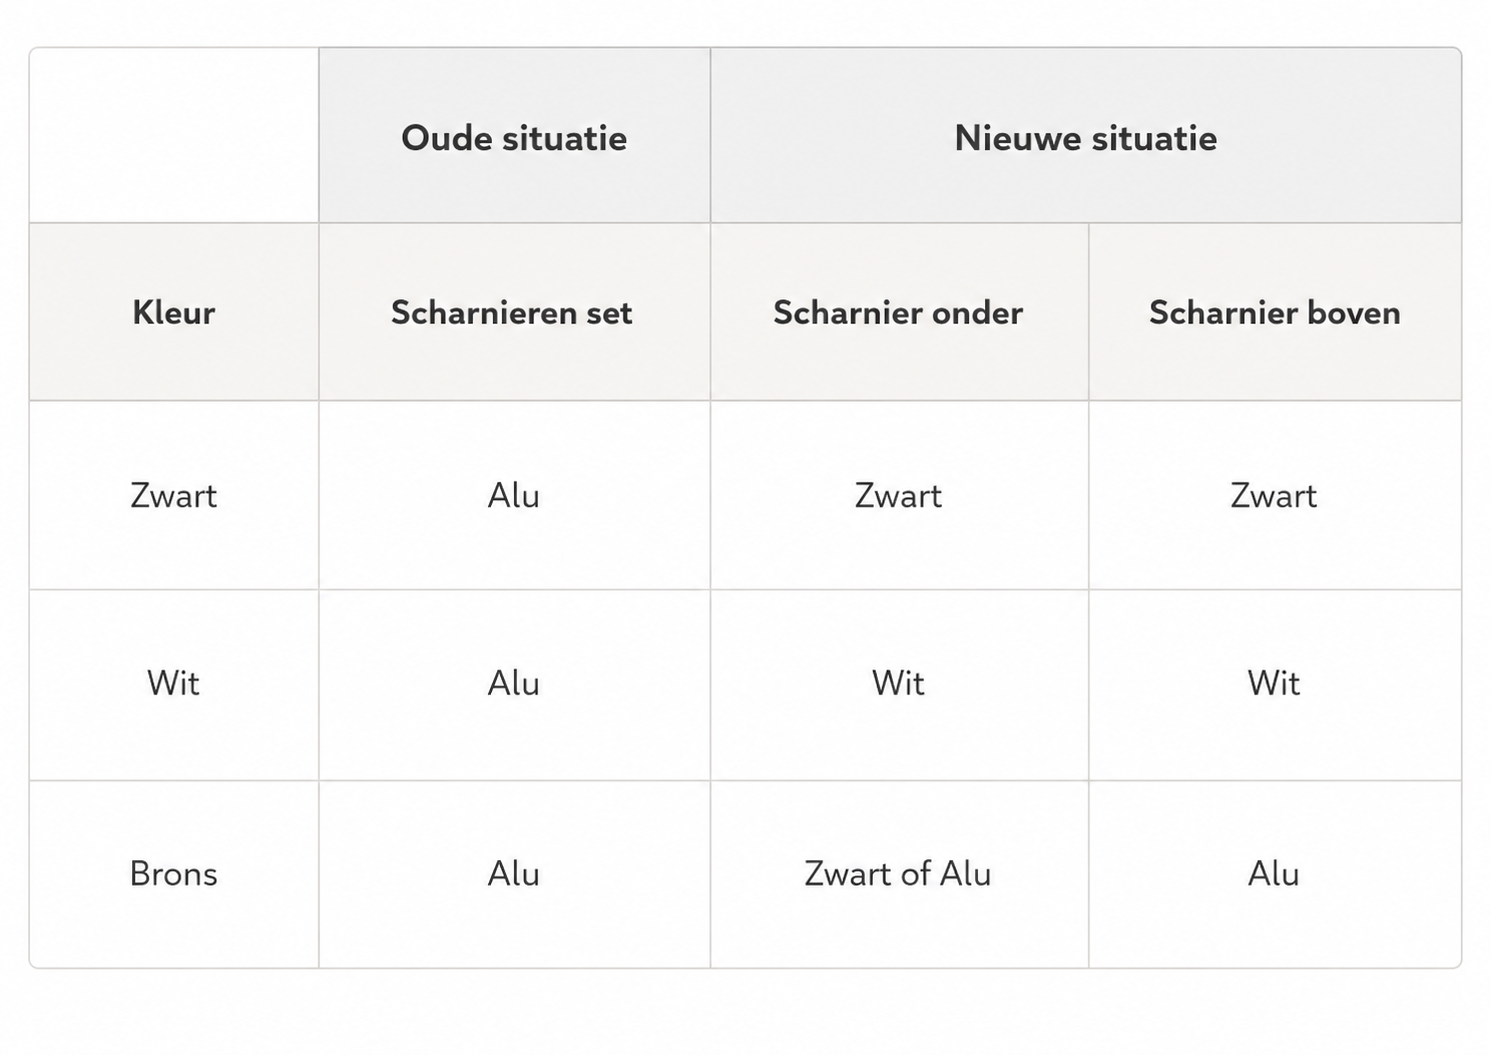This screenshot has height=1055, width=1491.
Task: Click 'Alu' under Scharnieren set for Brons
Action: (x=514, y=874)
